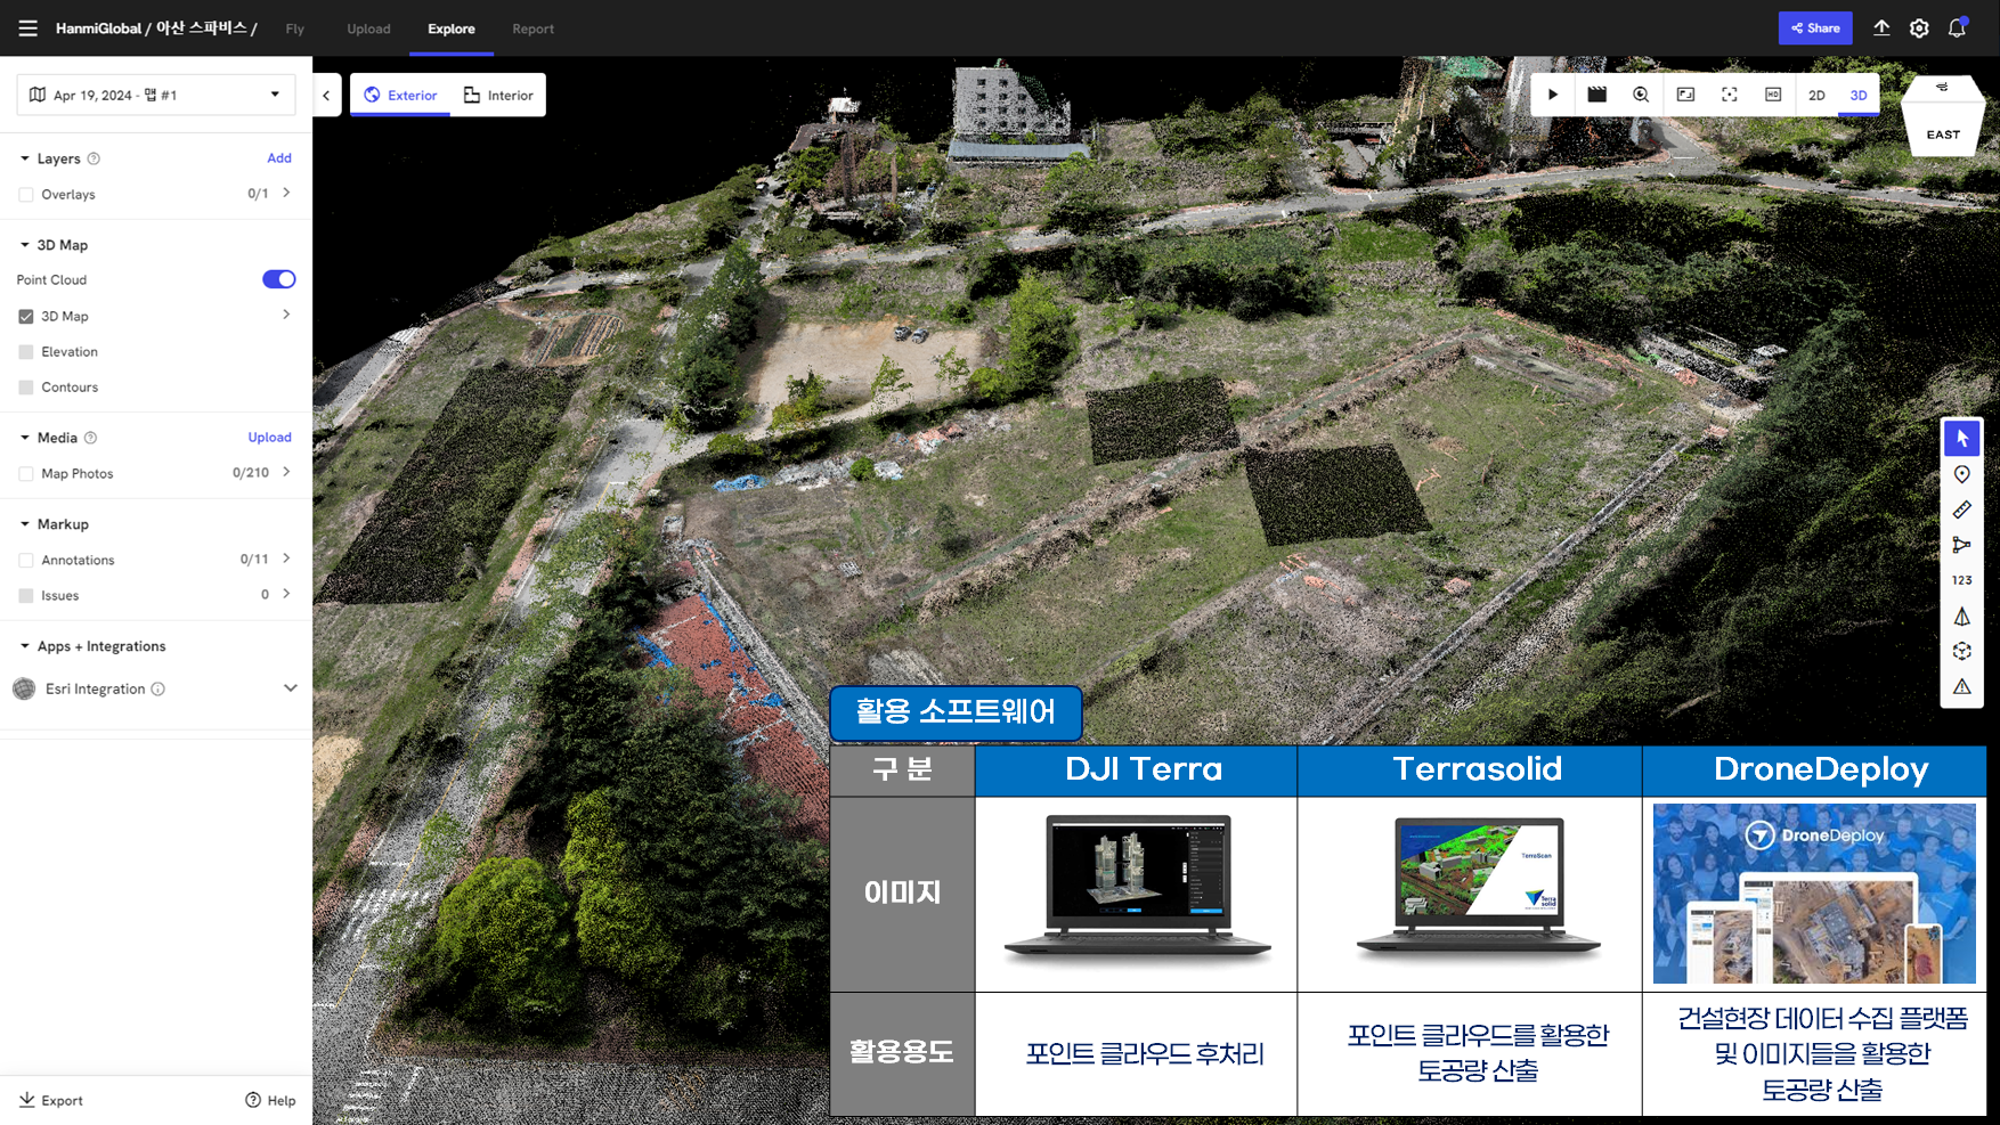Click the focus recenter view icon
2000x1125 pixels.
pyautogui.click(x=1729, y=95)
